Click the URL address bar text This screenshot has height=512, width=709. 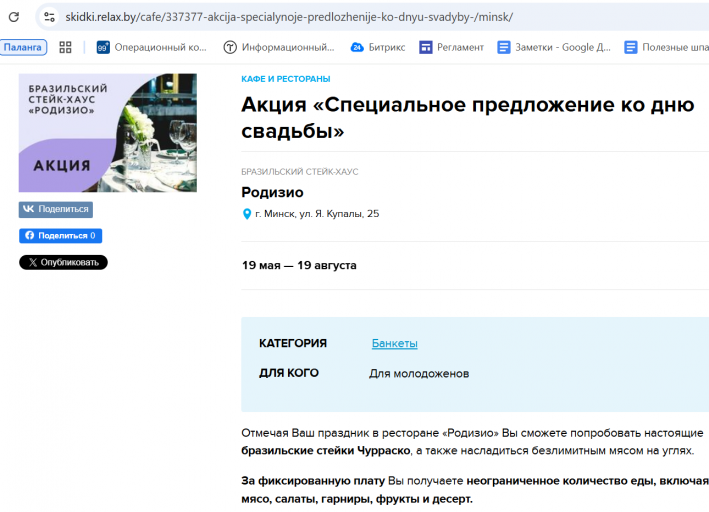[289, 17]
